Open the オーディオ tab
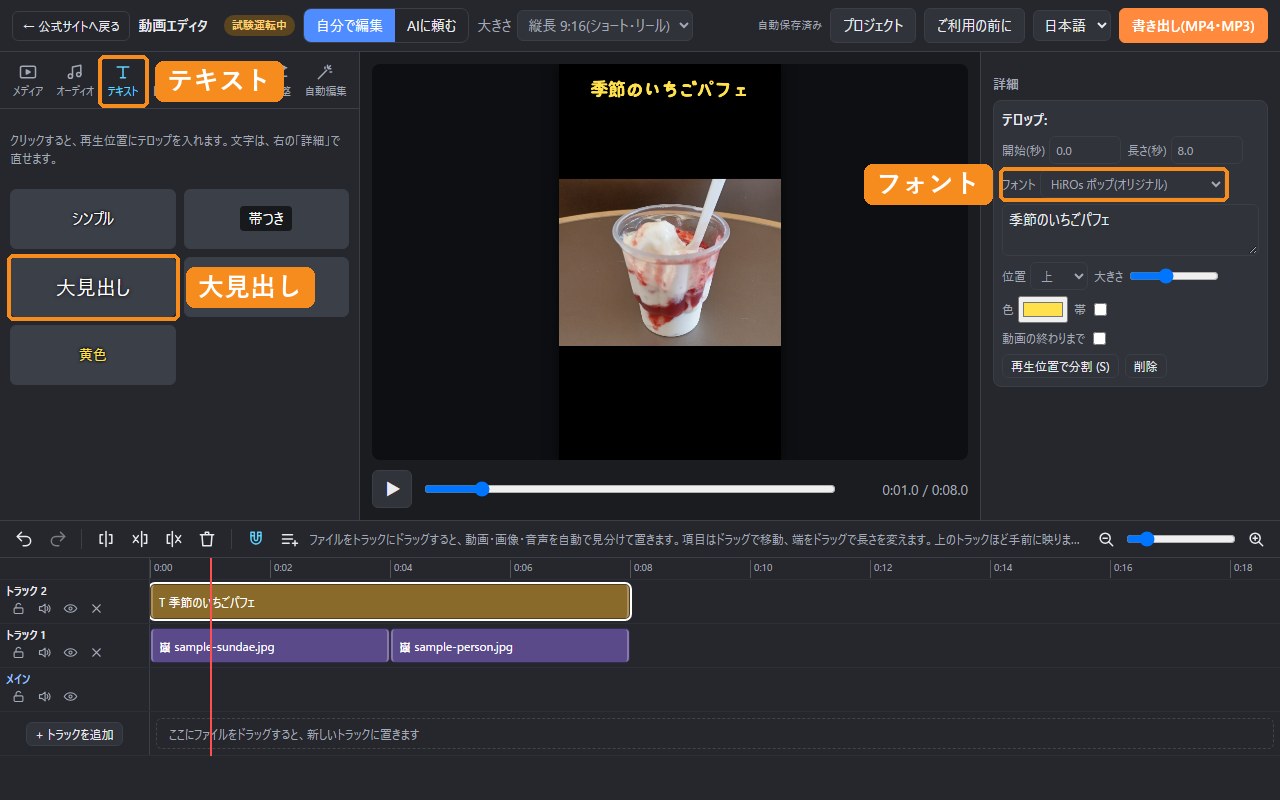Screen dimensions: 1280x800 [x=75, y=81]
